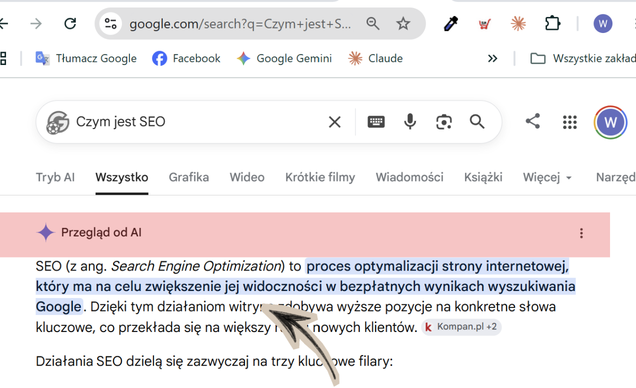Click the Przegląd od AI sparkle icon
The height and width of the screenshot is (388, 636).
(46, 233)
